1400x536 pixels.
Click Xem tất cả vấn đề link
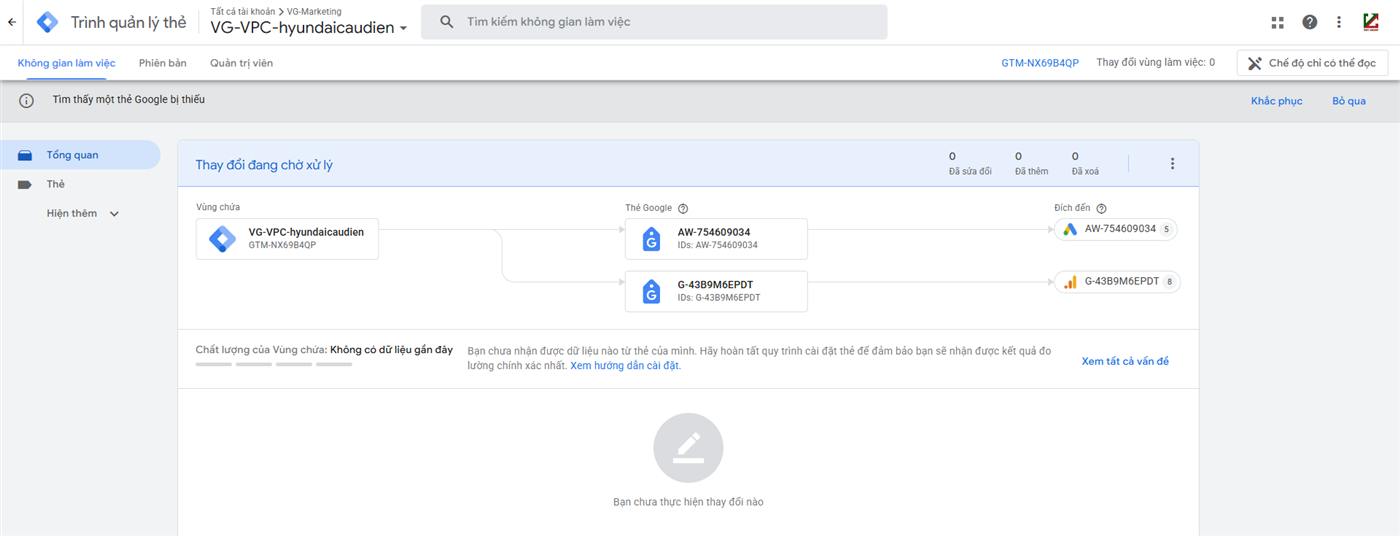pyautogui.click(x=1125, y=361)
